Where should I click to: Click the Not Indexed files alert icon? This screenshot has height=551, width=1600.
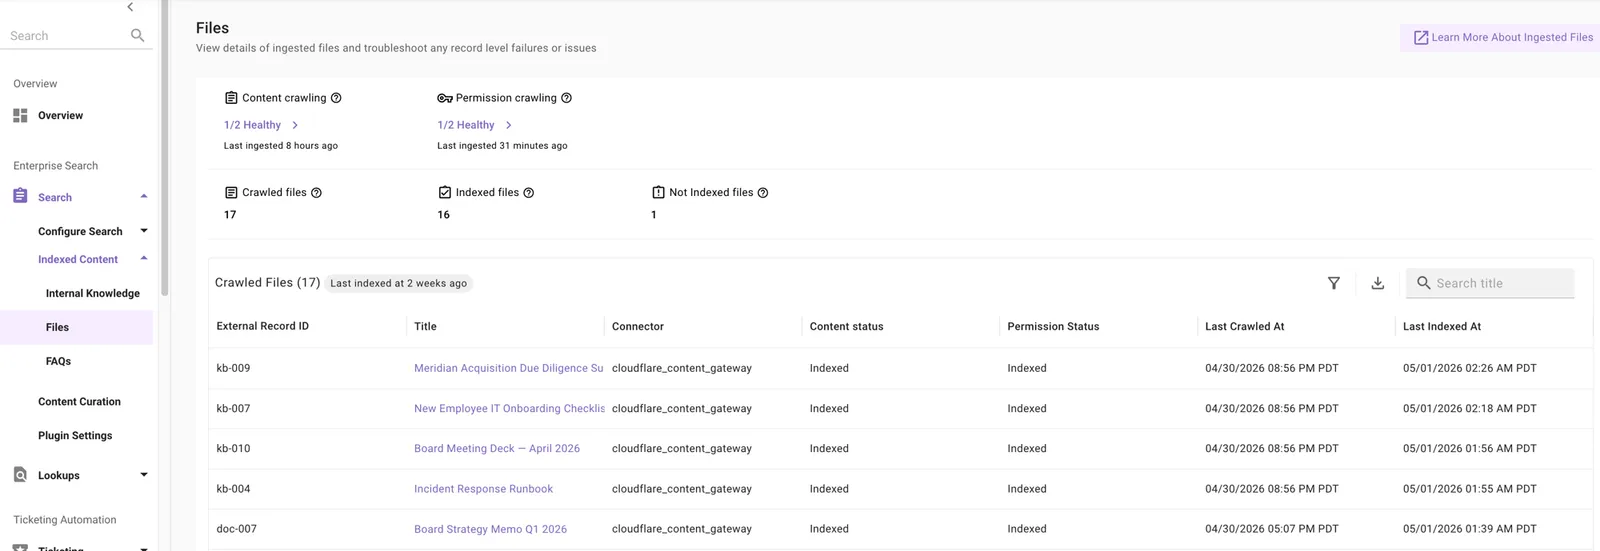click(x=658, y=192)
